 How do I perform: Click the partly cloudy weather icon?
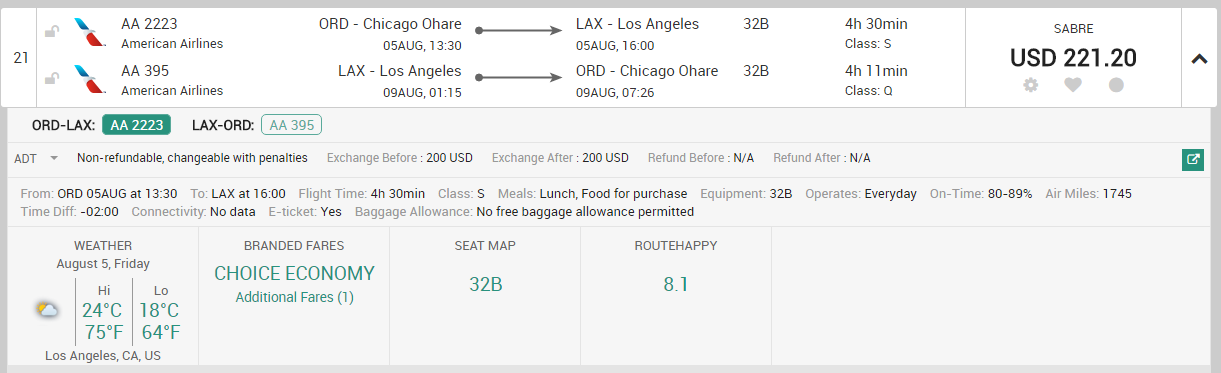click(x=47, y=310)
